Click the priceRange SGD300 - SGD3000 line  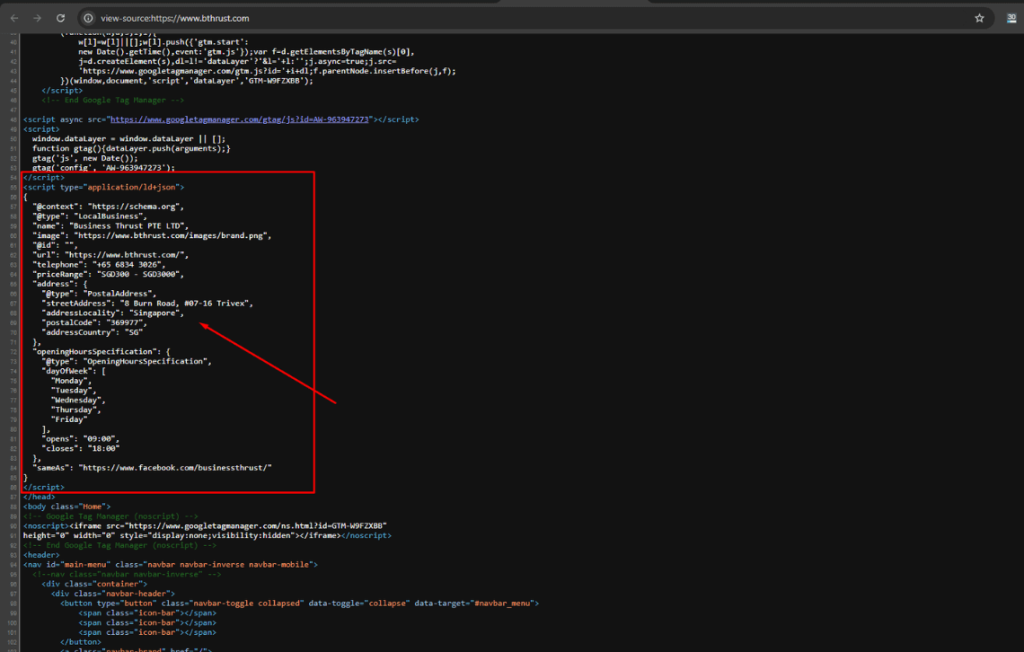pyautogui.click(x=108, y=274)
